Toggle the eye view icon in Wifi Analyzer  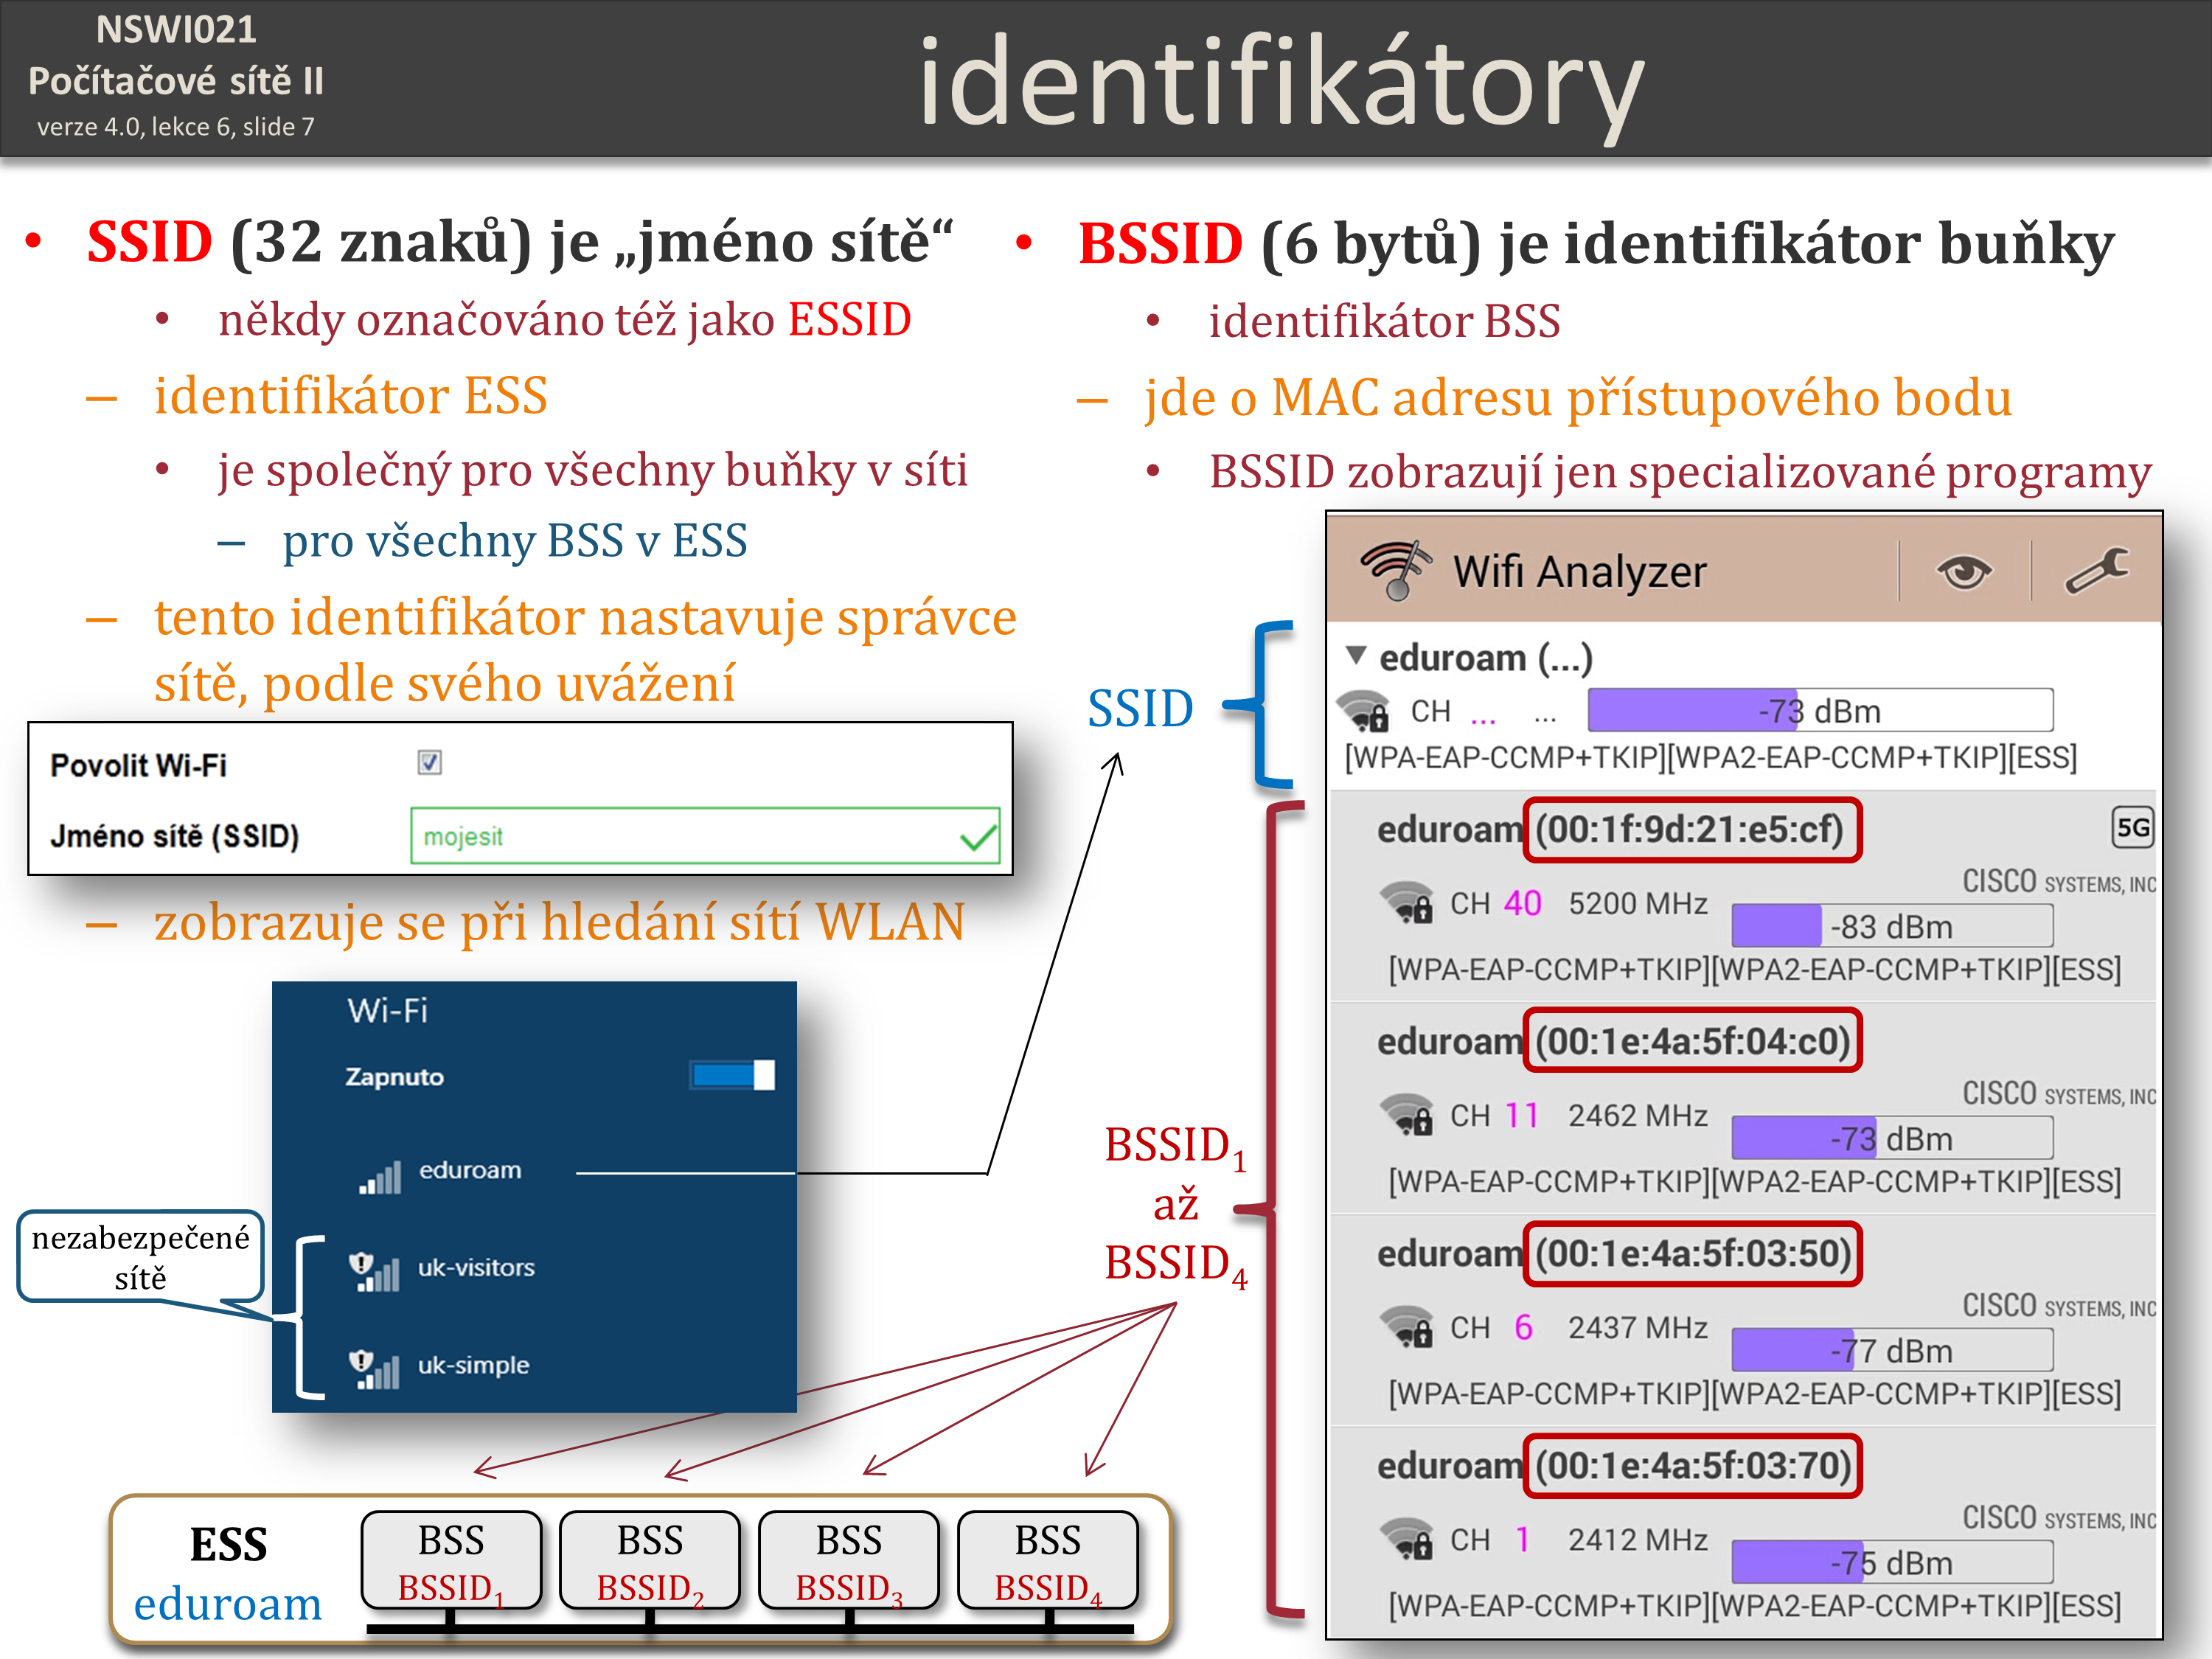tap(1964, 572)
